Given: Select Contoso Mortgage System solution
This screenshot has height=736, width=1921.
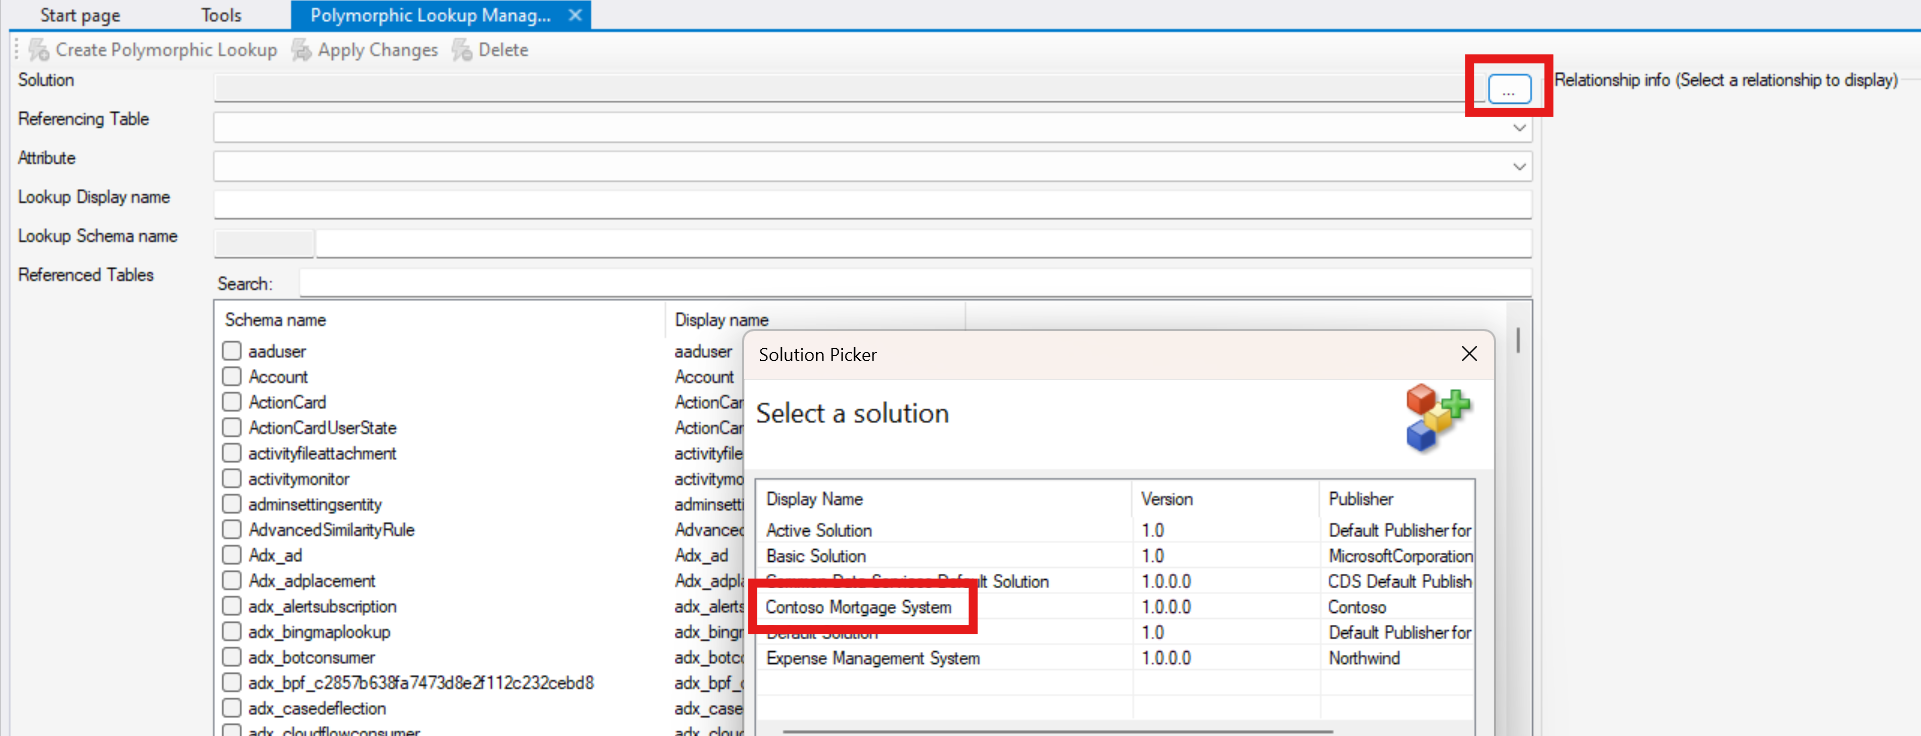Looking at the screenshot, I should (858, 607).
